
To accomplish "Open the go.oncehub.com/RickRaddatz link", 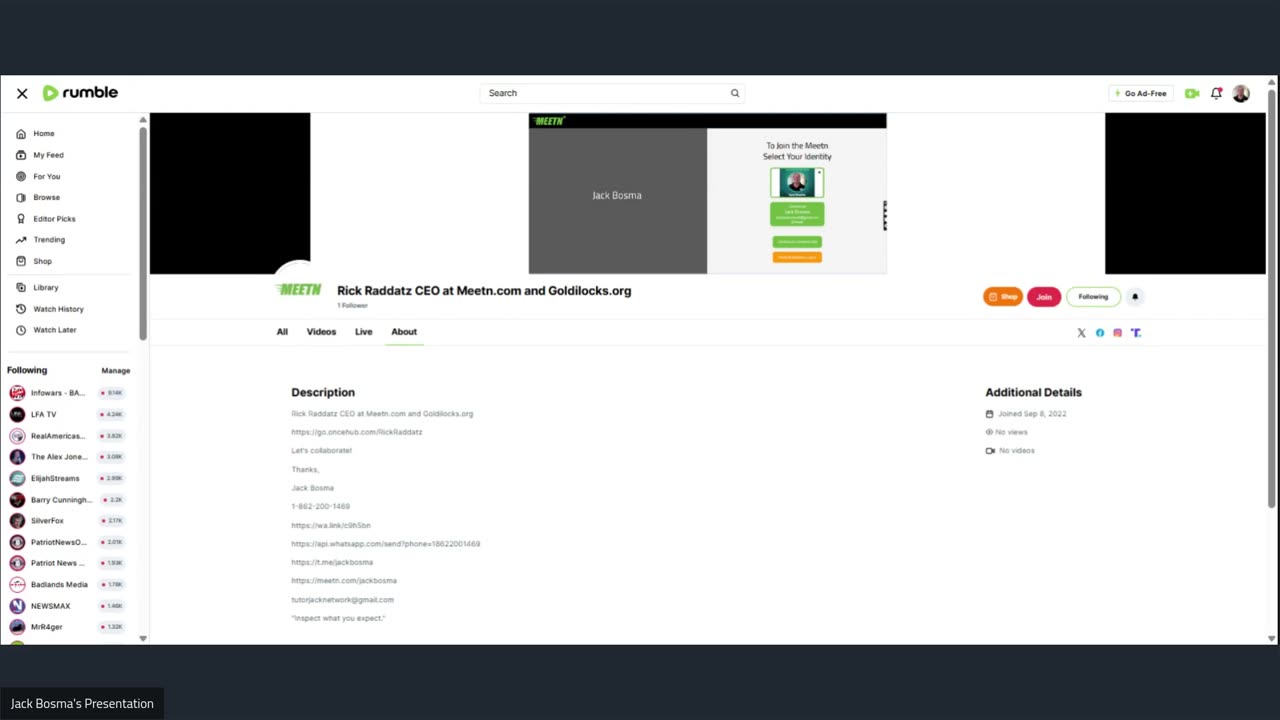I will (357, 432).
